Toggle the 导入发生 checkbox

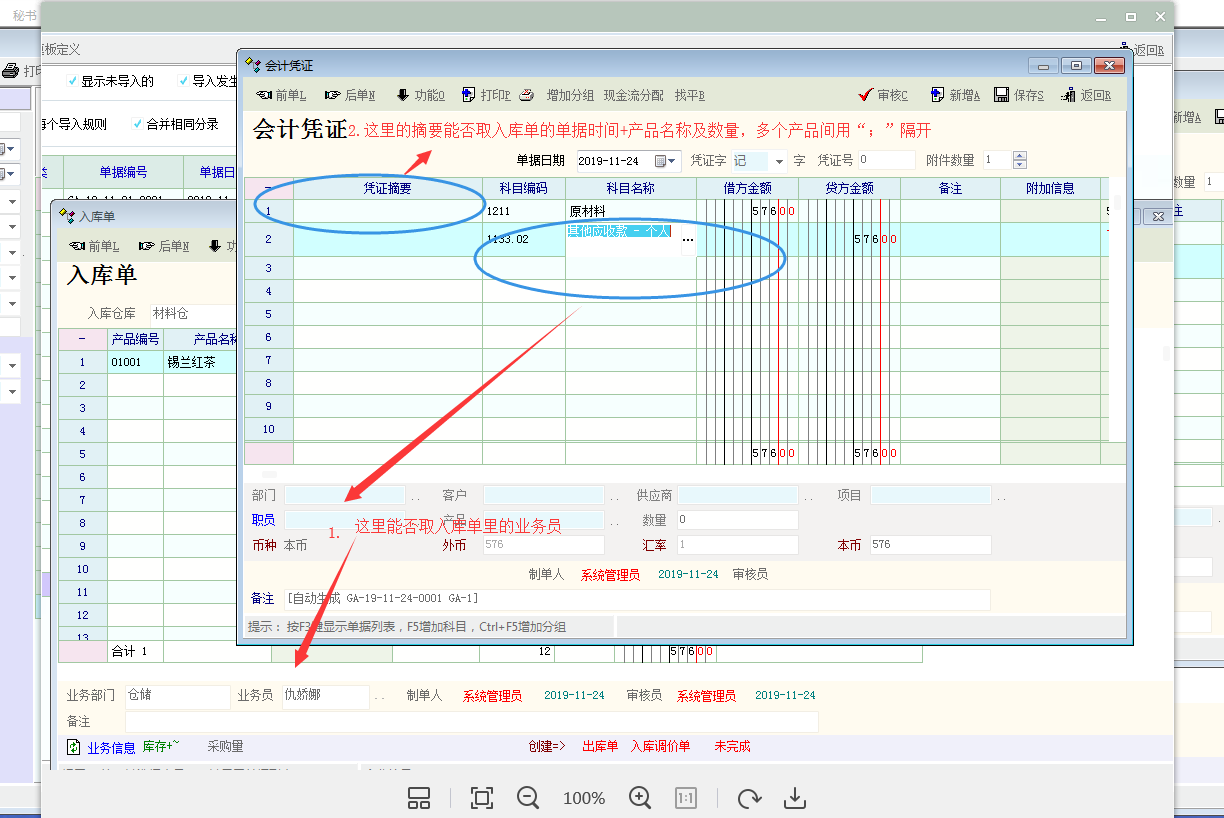[183, 81]
